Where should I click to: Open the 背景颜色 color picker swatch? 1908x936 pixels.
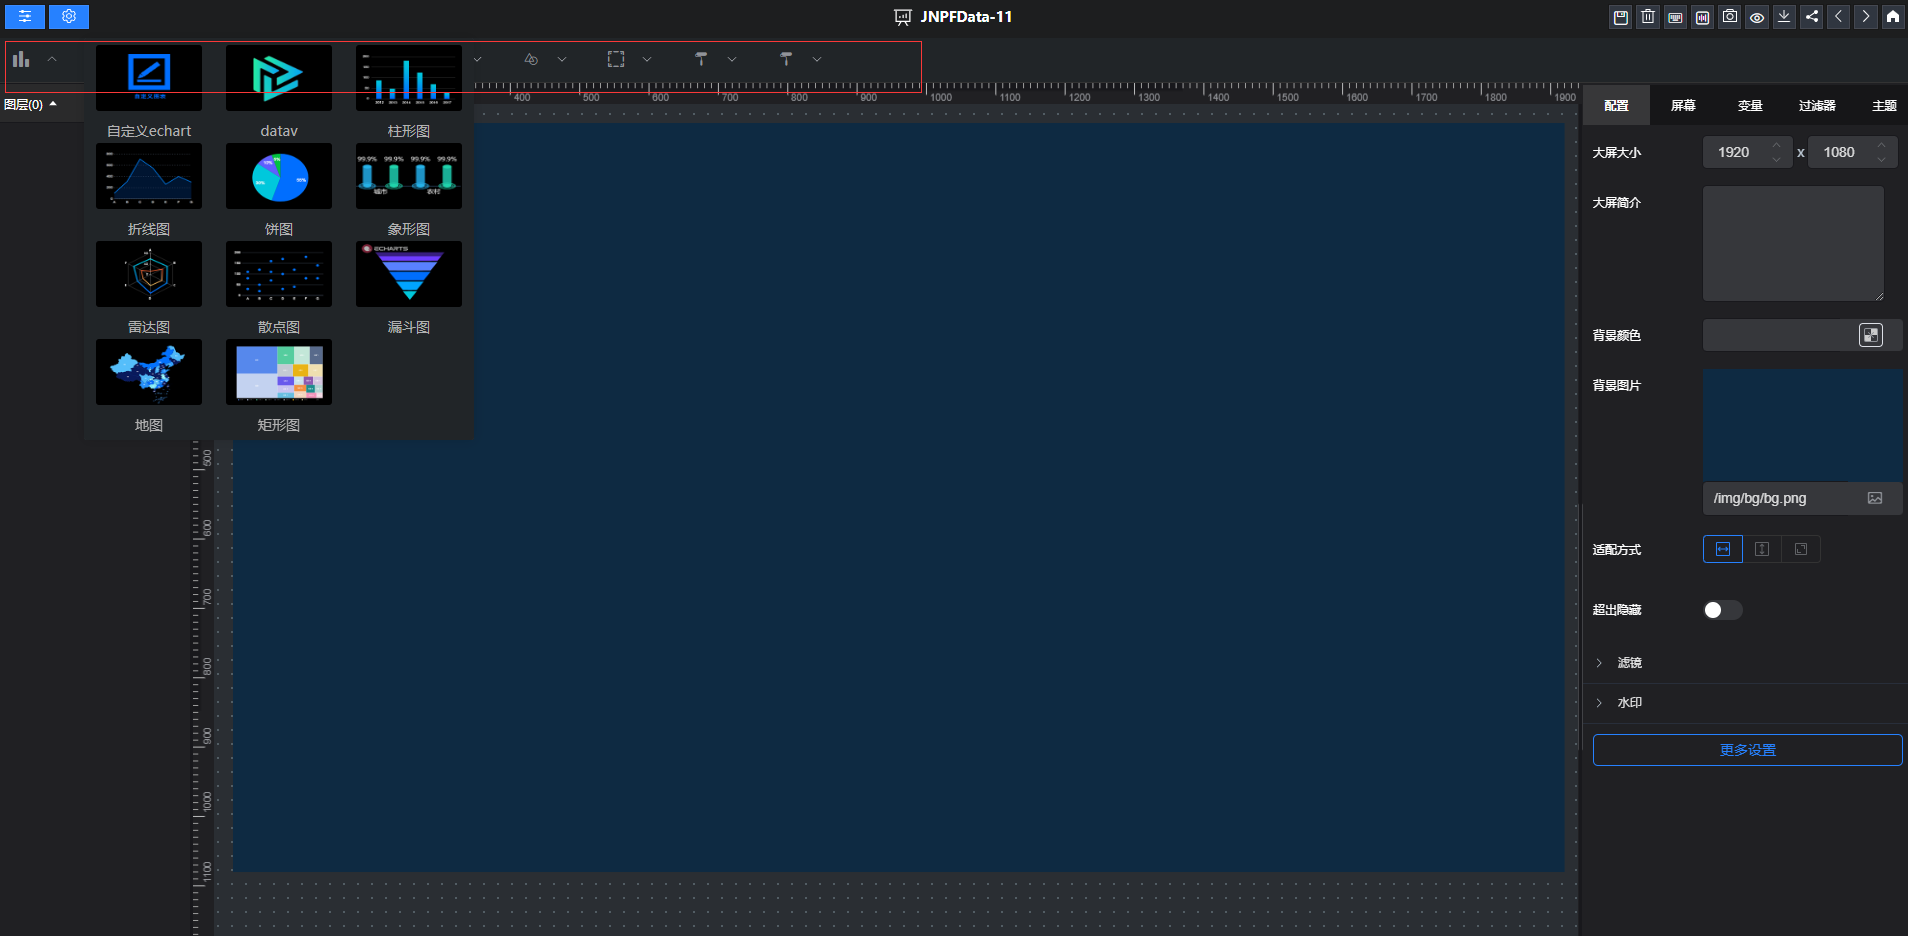click(1870, 335)
